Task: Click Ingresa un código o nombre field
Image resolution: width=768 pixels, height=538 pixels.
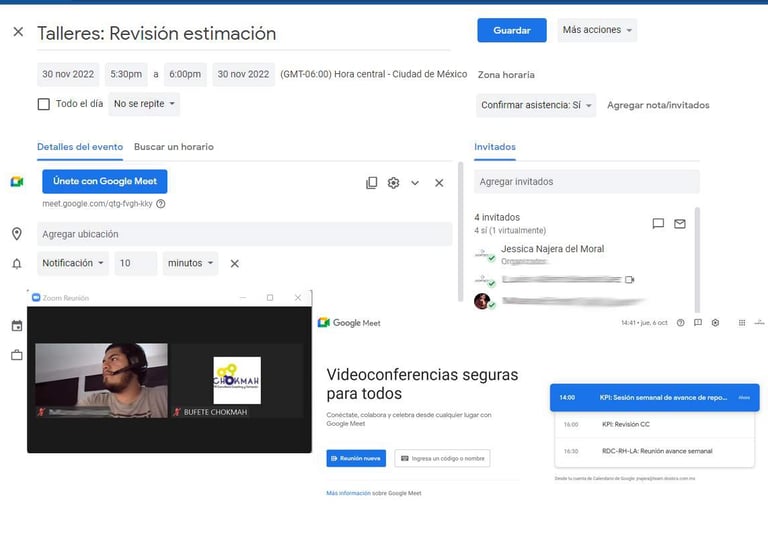Action: [442, 458]
